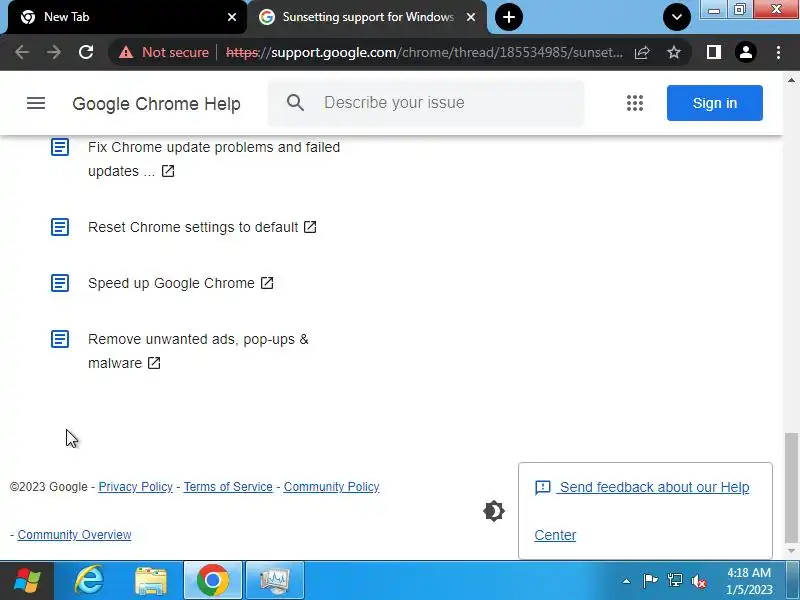Click scrollbar down arrow

(x=791, y=551)
